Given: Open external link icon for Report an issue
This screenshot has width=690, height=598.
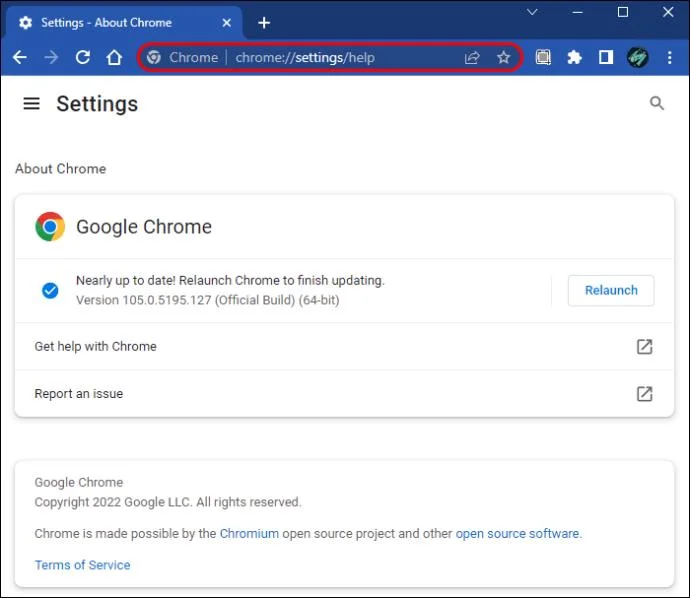Looking at the screenshot, I should pyautogui.click(x=645, y=394).
